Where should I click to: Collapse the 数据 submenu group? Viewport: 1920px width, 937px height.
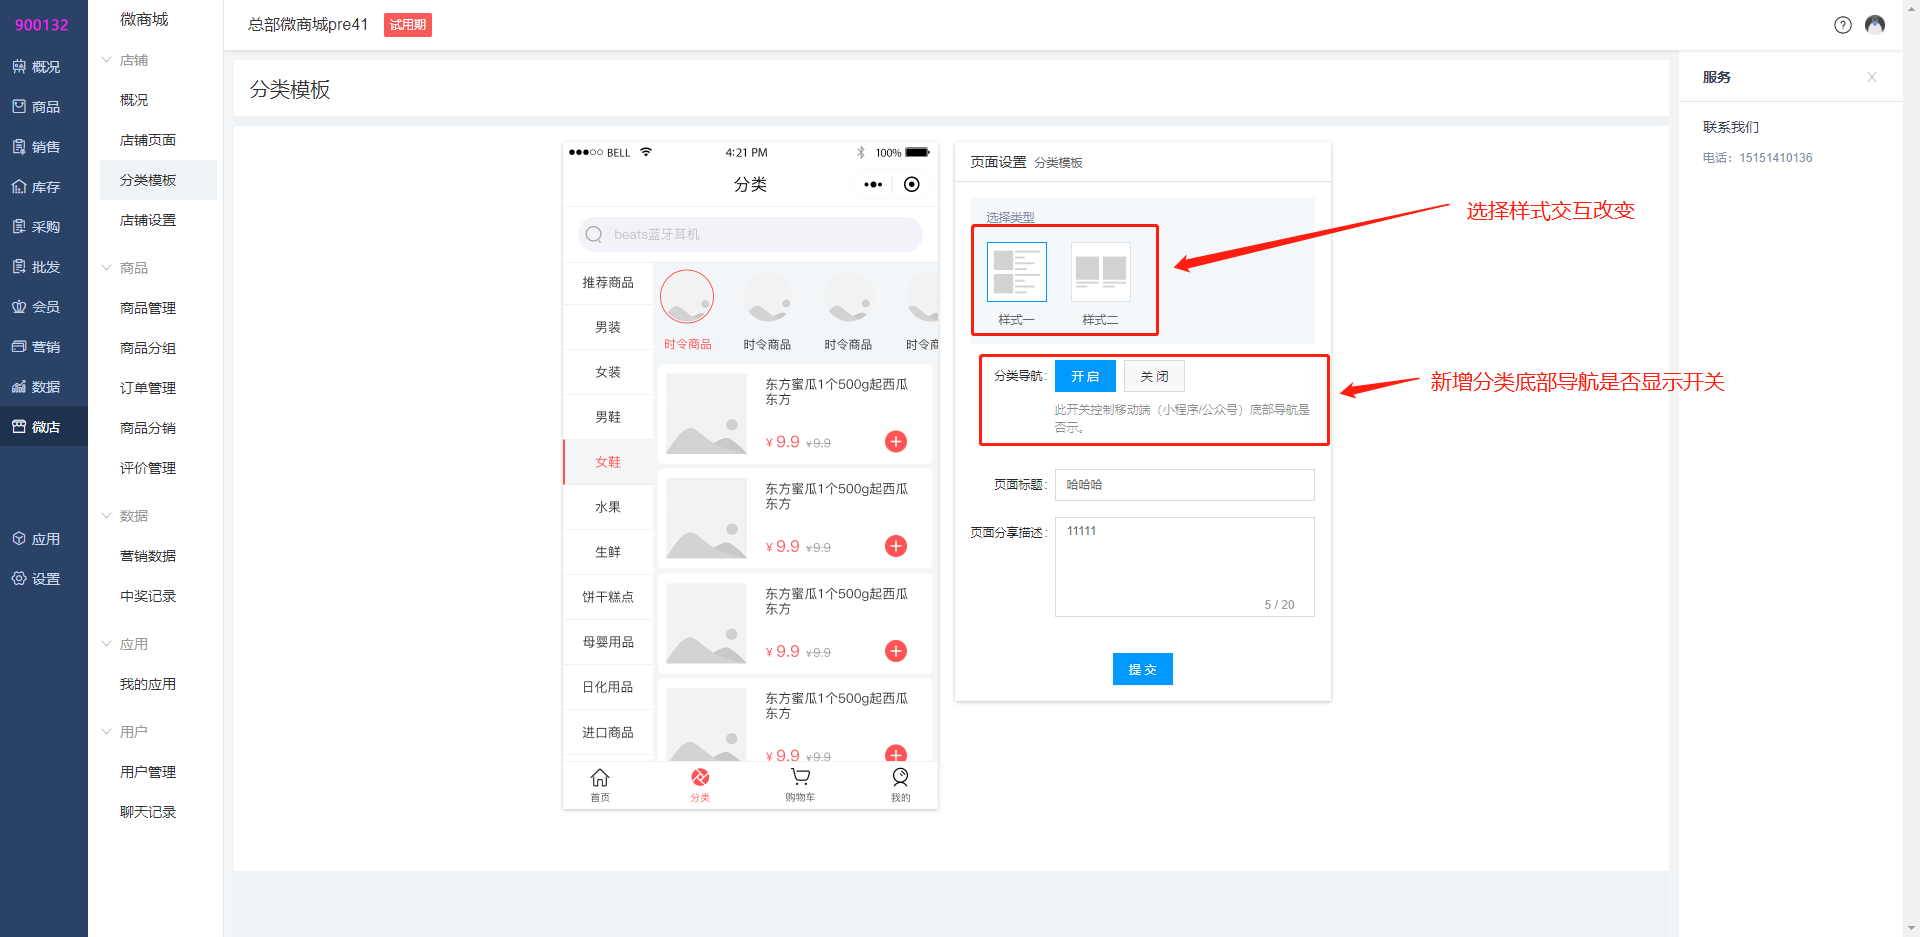(x=107, y=516)
